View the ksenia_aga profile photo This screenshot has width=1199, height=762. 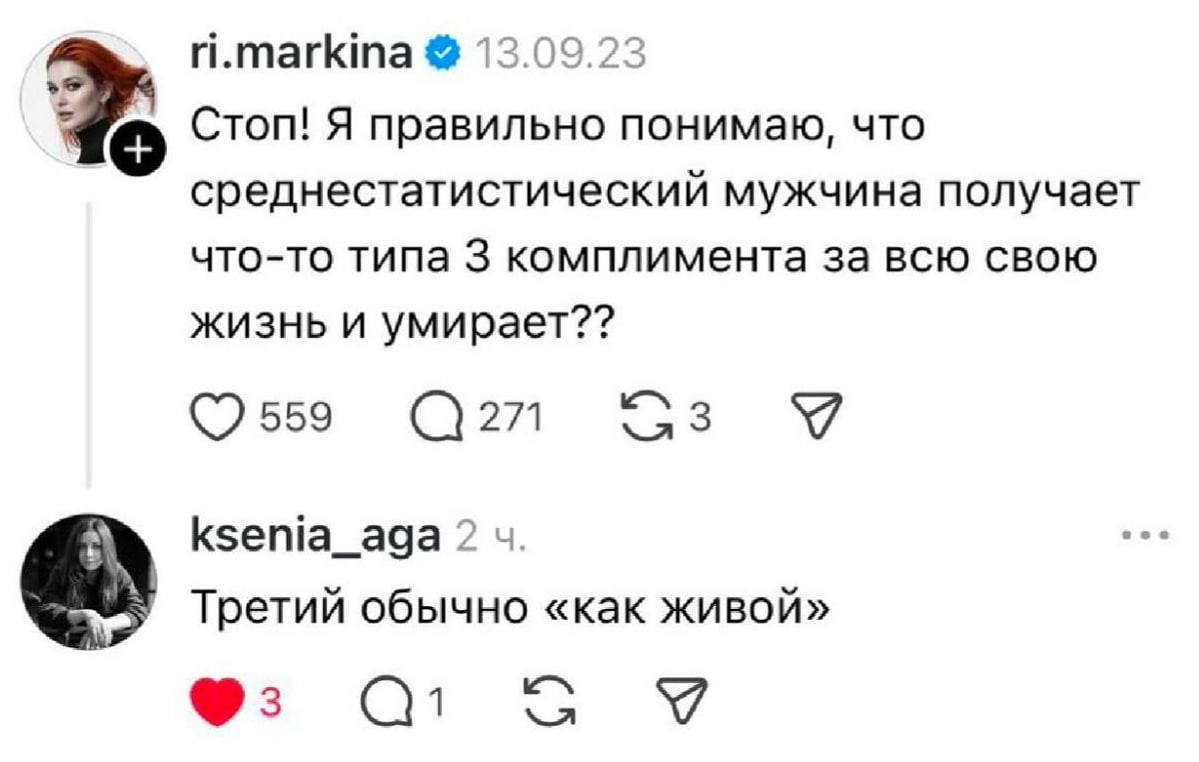pyautogui.click(x=95, y=587)
